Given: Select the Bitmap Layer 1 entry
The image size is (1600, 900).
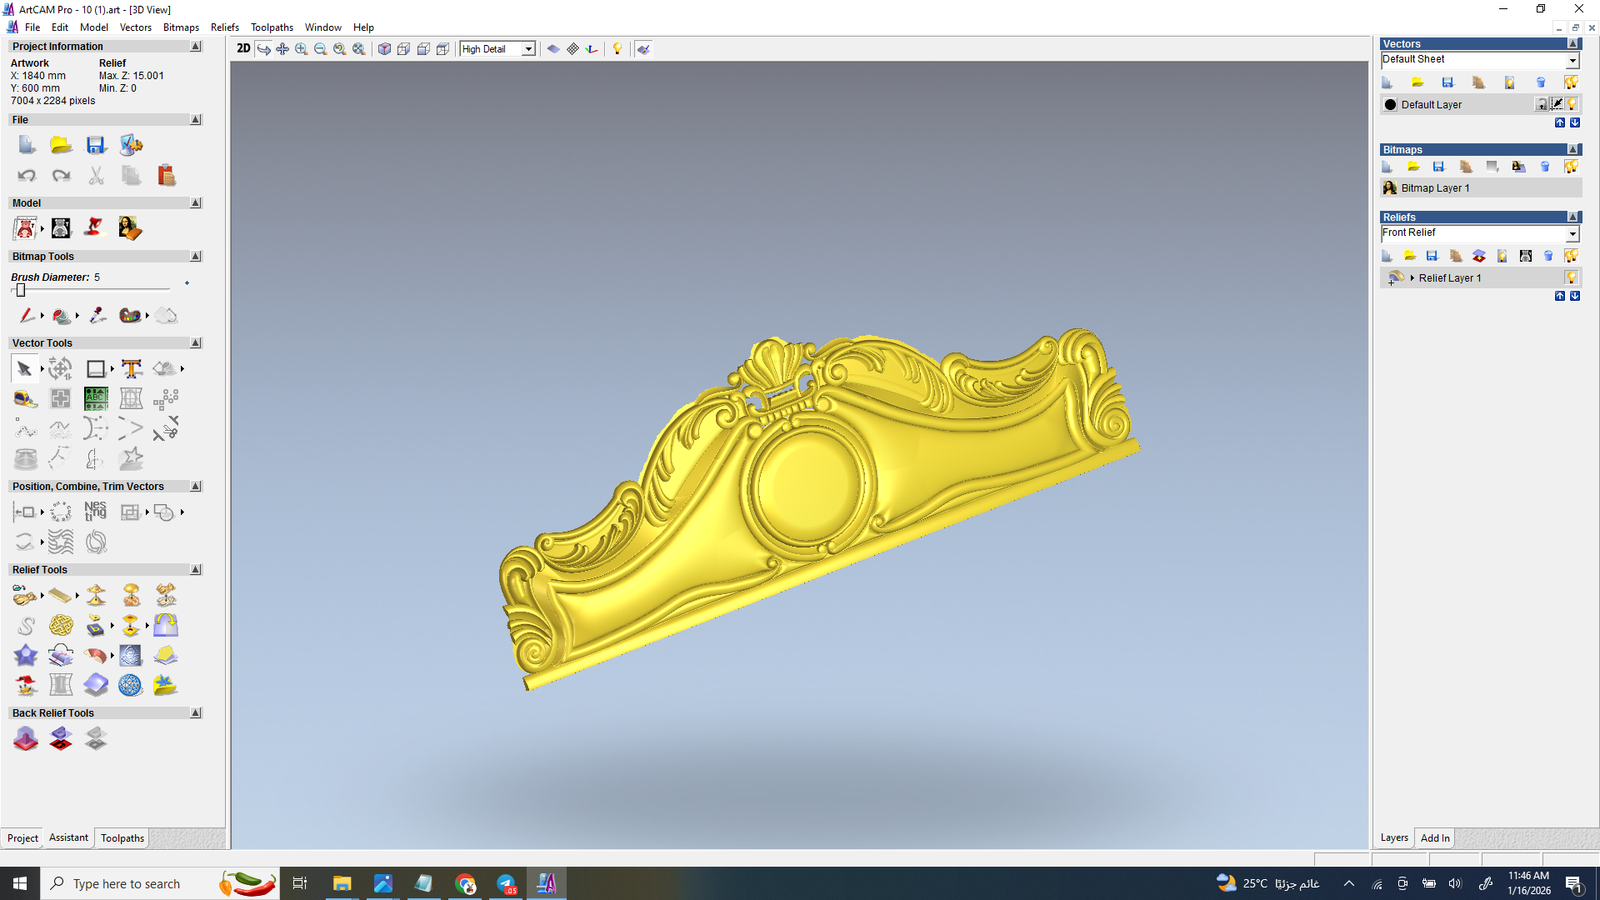Looking at the screenshot, I should [1434, 188].
